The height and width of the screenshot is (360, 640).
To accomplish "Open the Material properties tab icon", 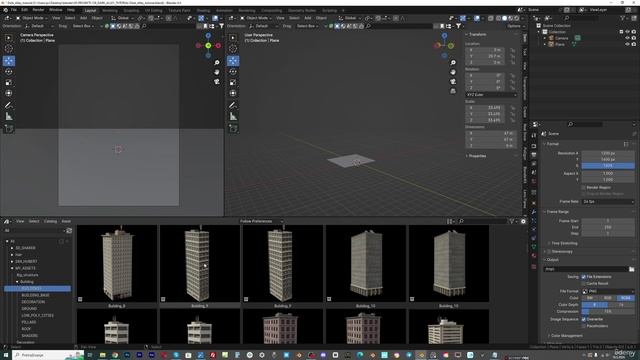I will 534,256.
